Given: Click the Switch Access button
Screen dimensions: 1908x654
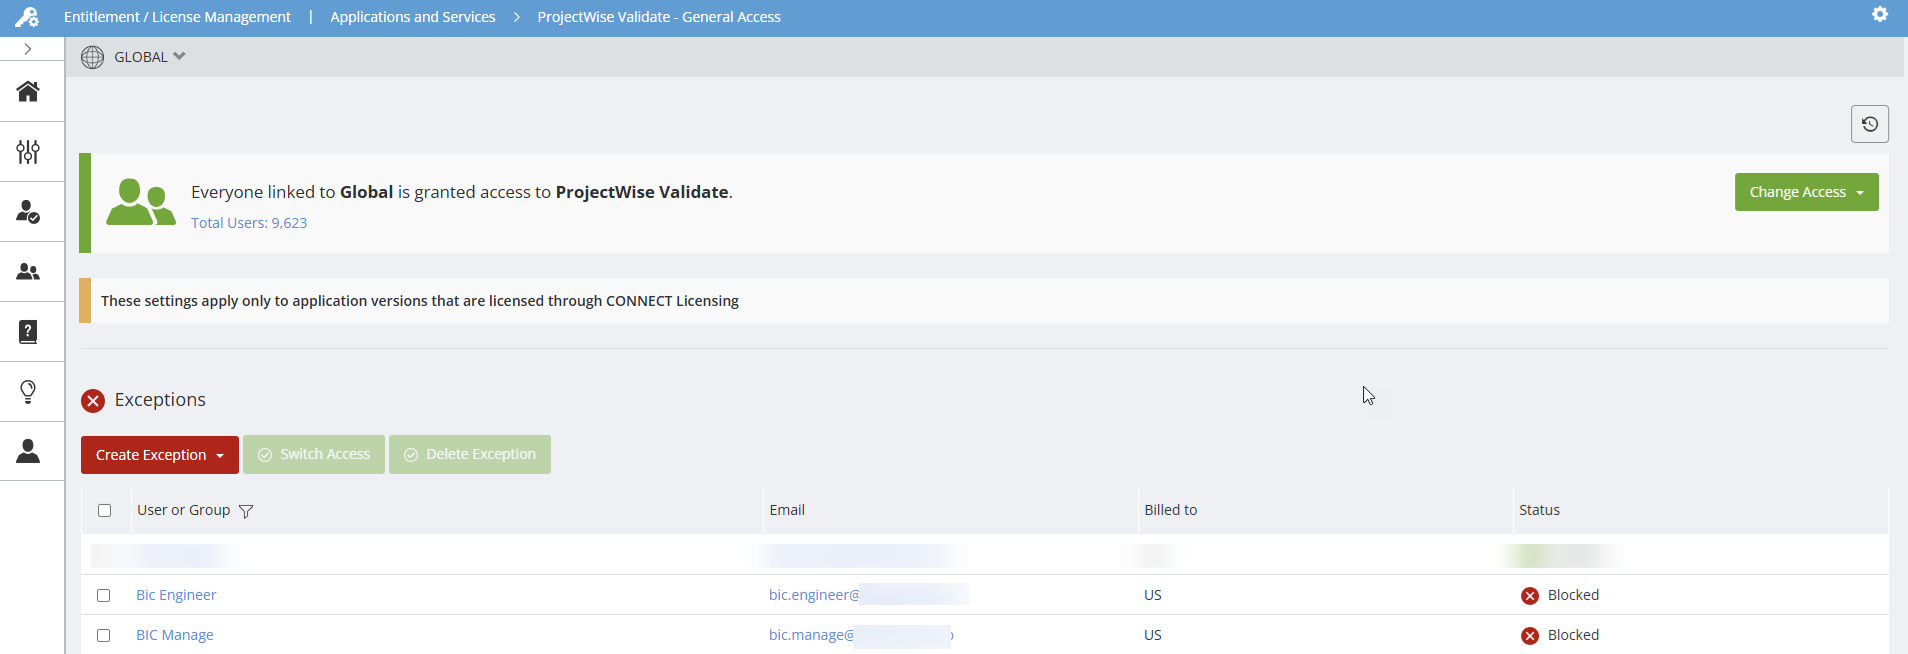Looking at the screenshot, I should click(x=314, y=454).
